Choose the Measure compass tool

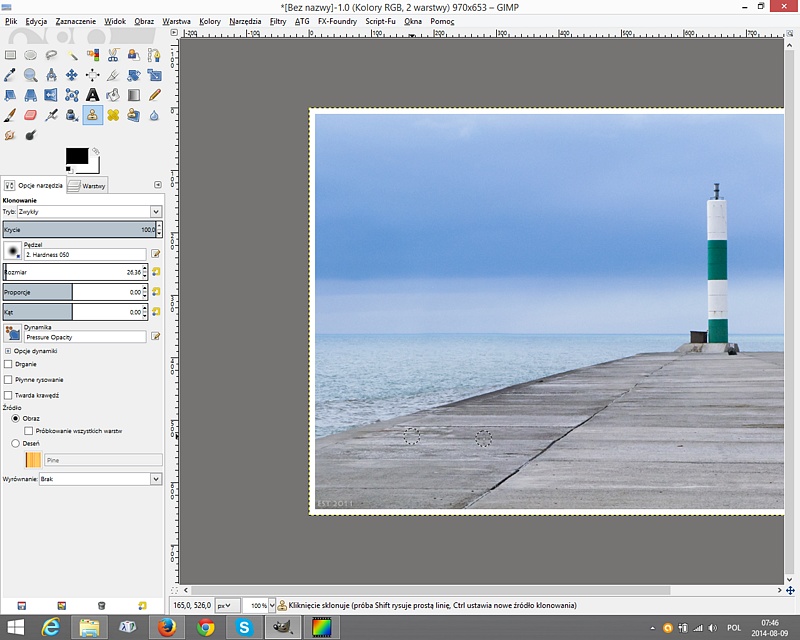tap(51, 75)
